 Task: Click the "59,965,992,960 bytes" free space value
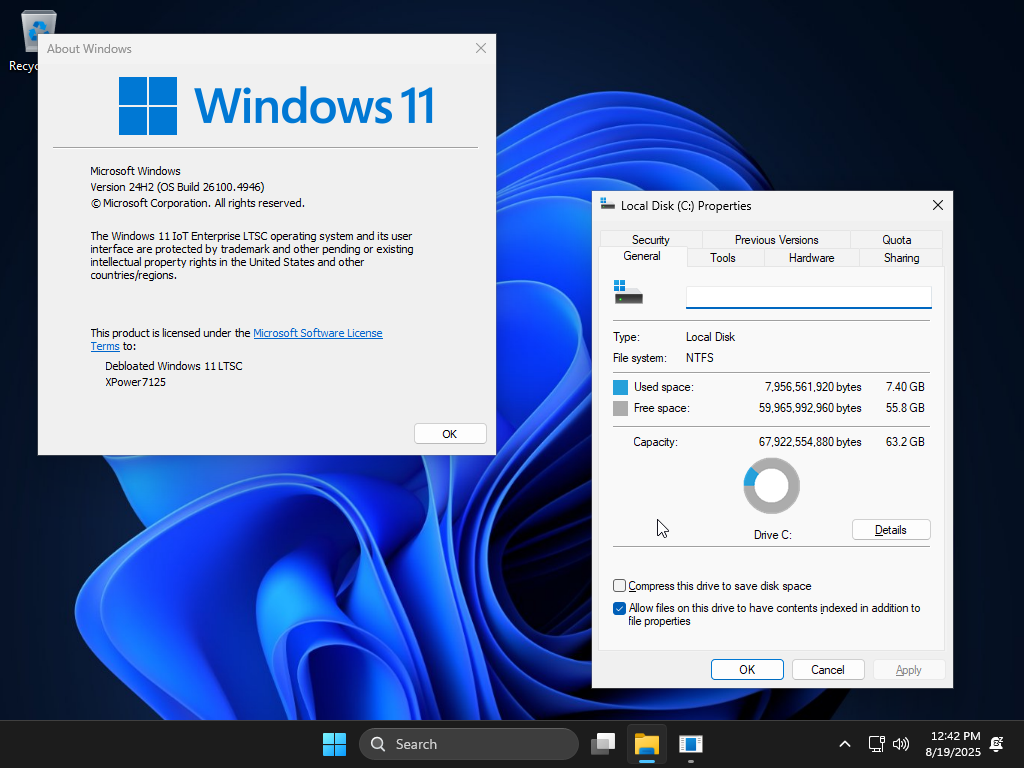(x=810, y=408)
